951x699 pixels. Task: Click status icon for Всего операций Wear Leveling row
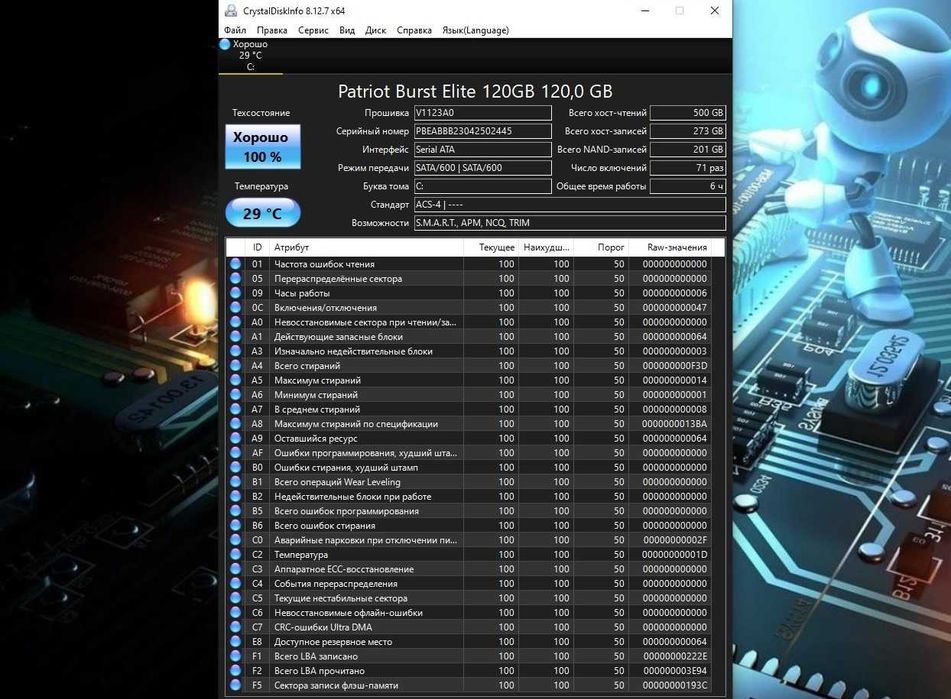[x=235, y=482]
